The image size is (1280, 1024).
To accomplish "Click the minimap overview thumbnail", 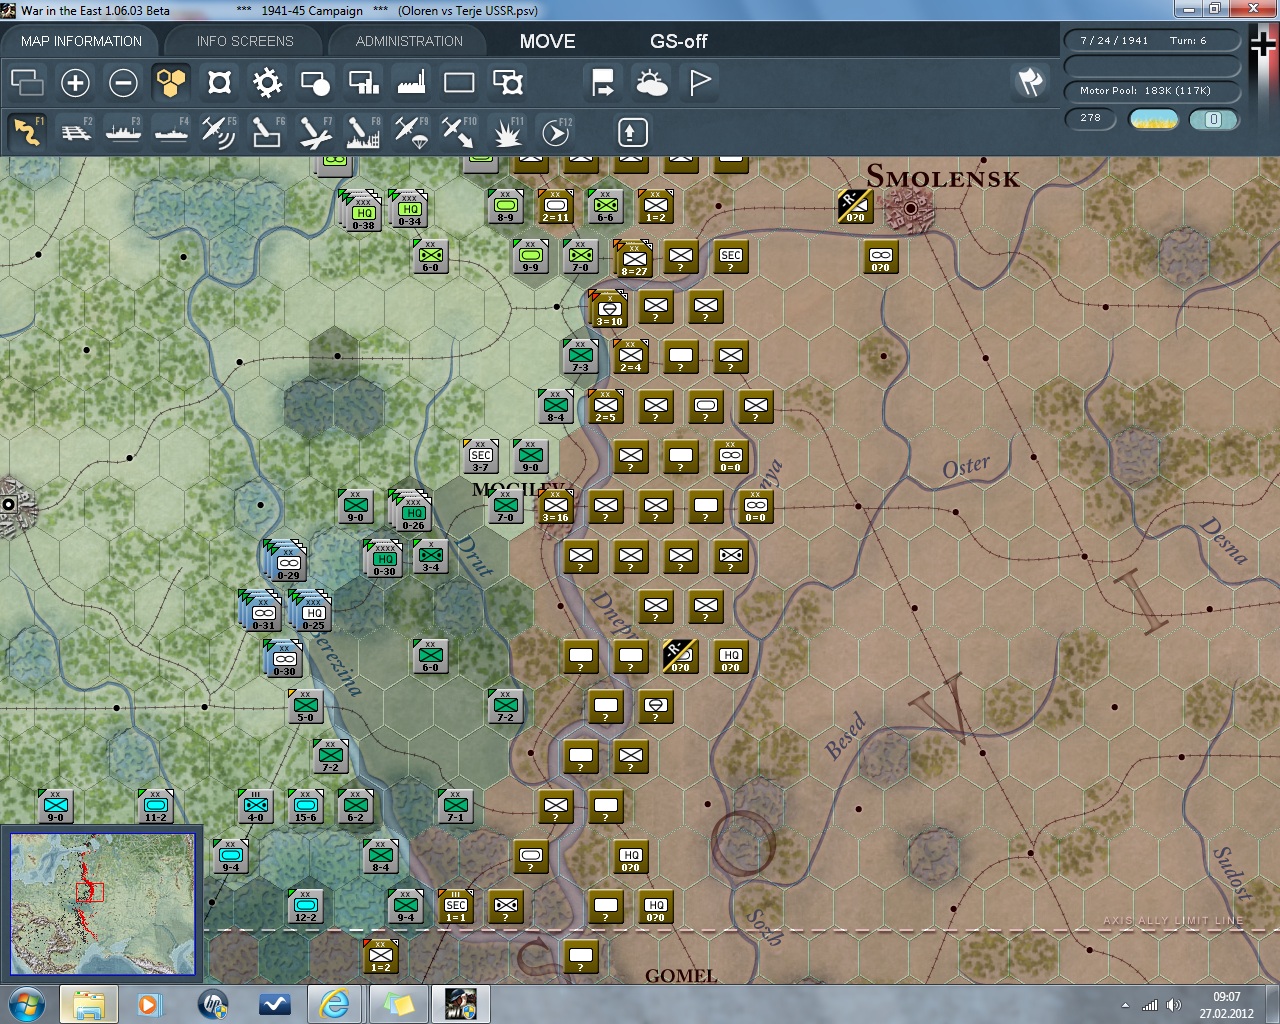I will click(x=103, y=903).
